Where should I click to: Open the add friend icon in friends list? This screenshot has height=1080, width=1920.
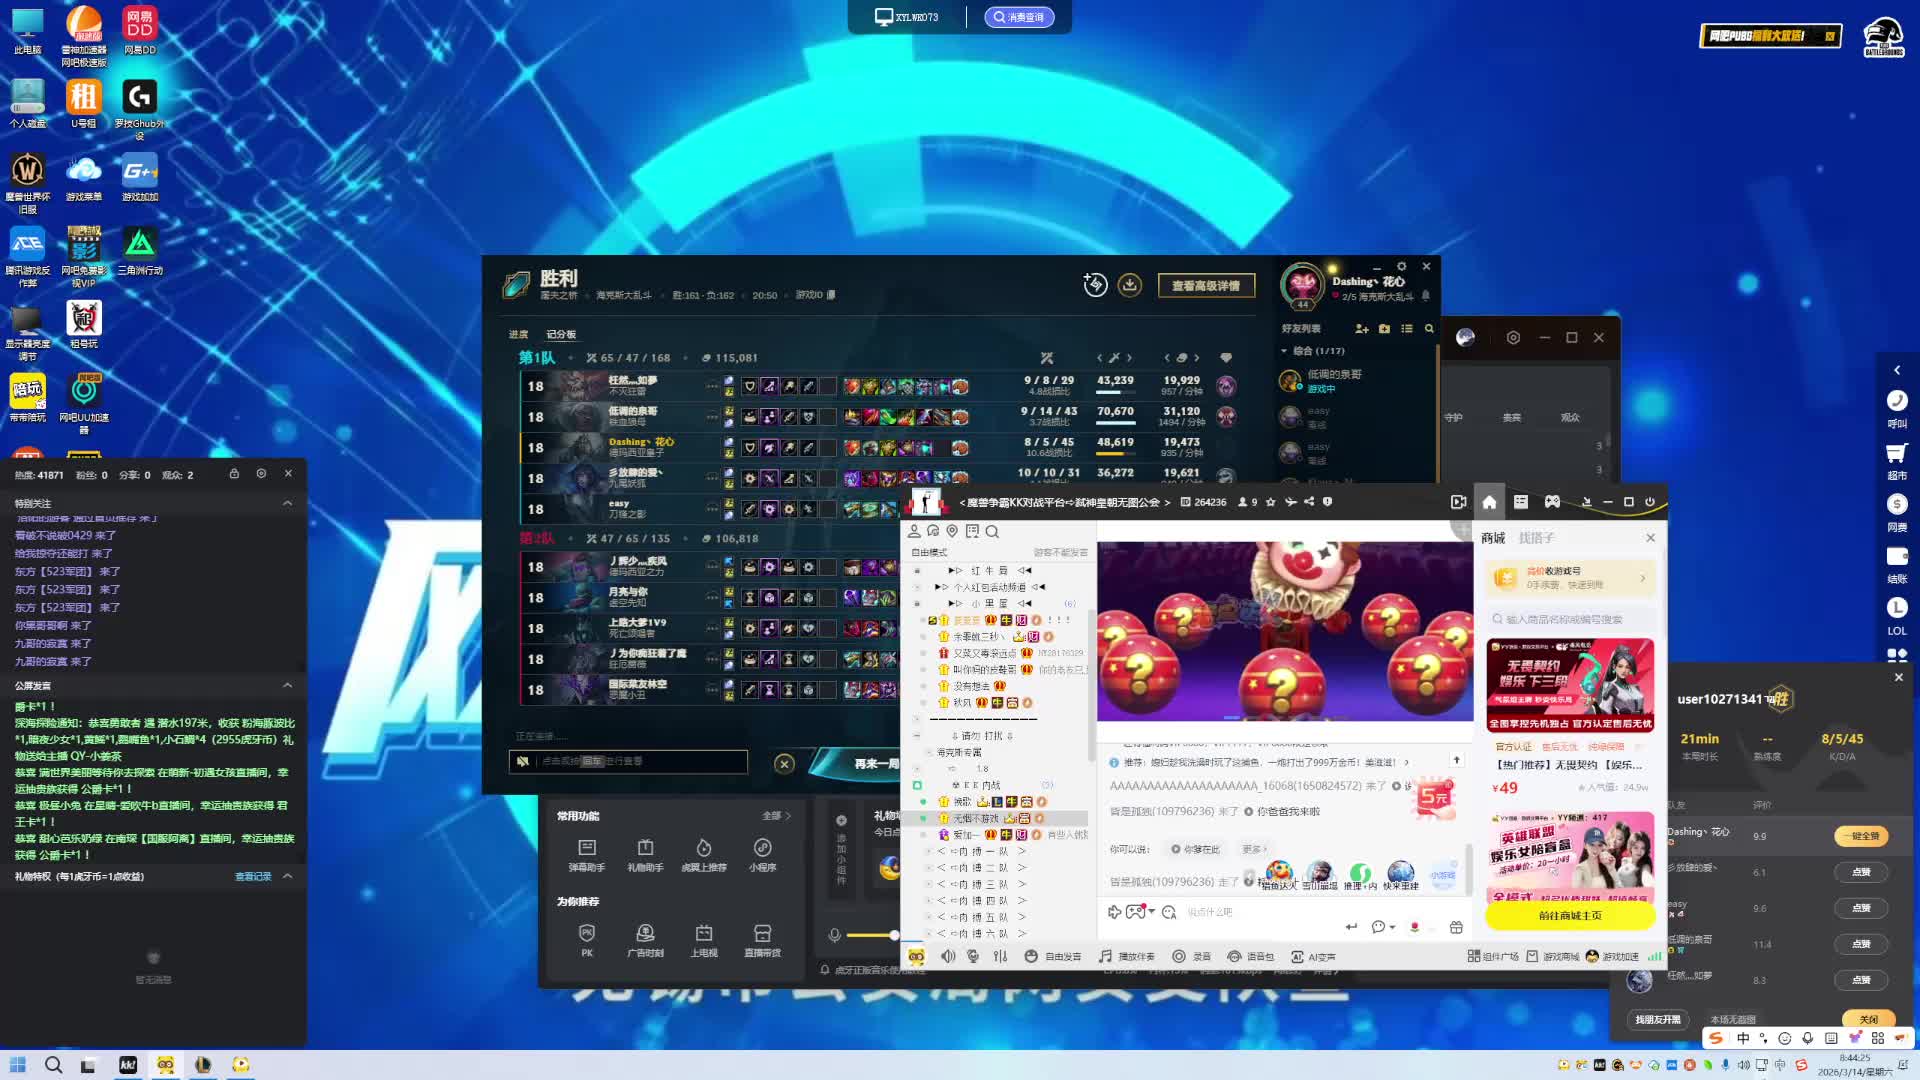[x=1361, y=329]
